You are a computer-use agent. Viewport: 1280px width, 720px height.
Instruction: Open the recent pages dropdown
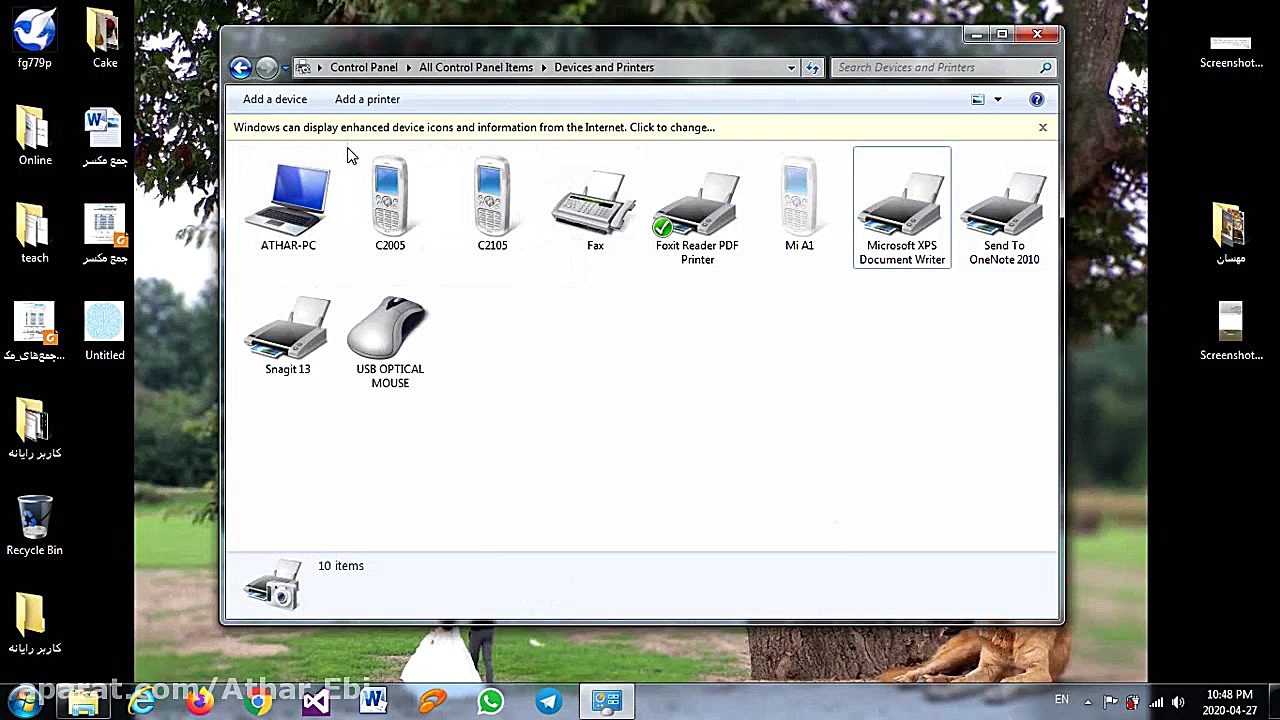pyautogui.click(x=286, y=68)
